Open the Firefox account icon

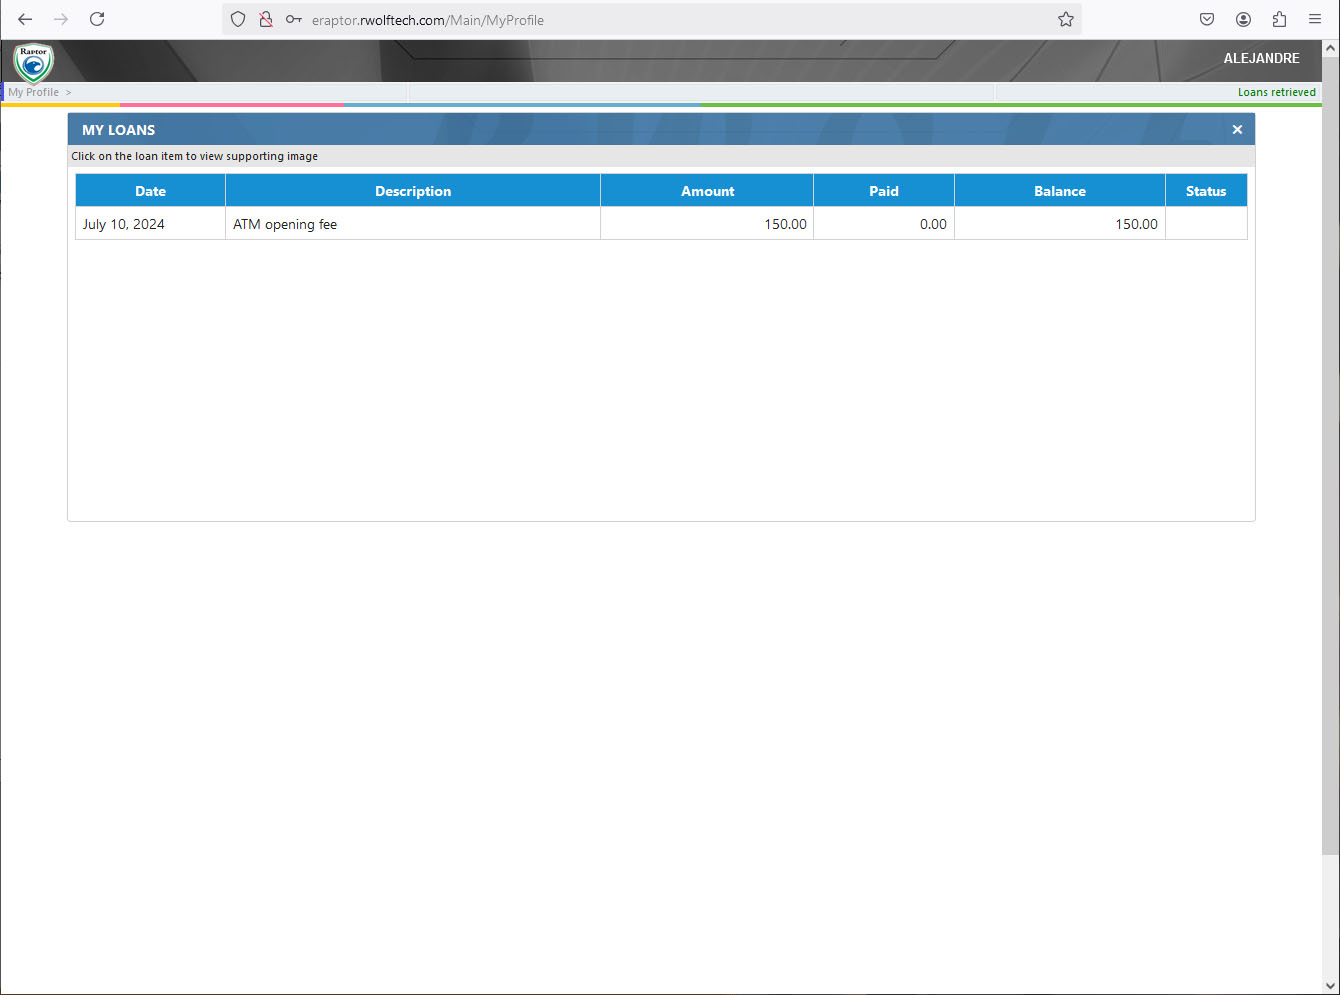click(1243, 19)
